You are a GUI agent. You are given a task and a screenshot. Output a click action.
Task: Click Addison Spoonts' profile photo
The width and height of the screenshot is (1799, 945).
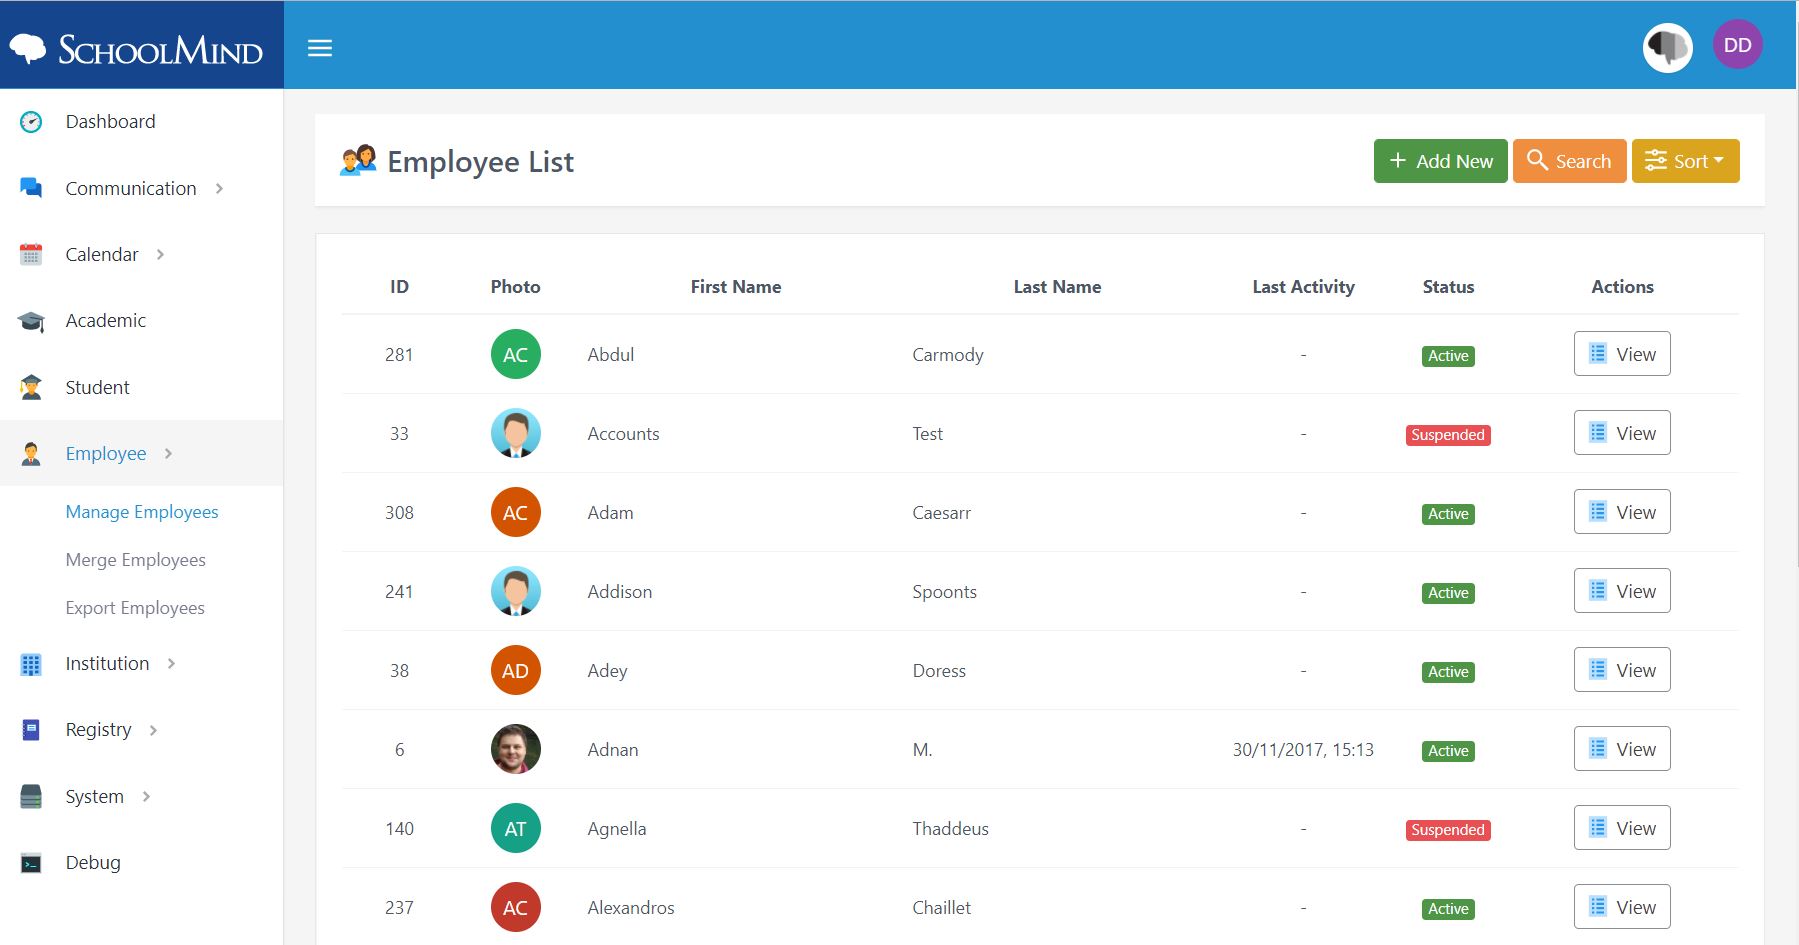(516, 591)
